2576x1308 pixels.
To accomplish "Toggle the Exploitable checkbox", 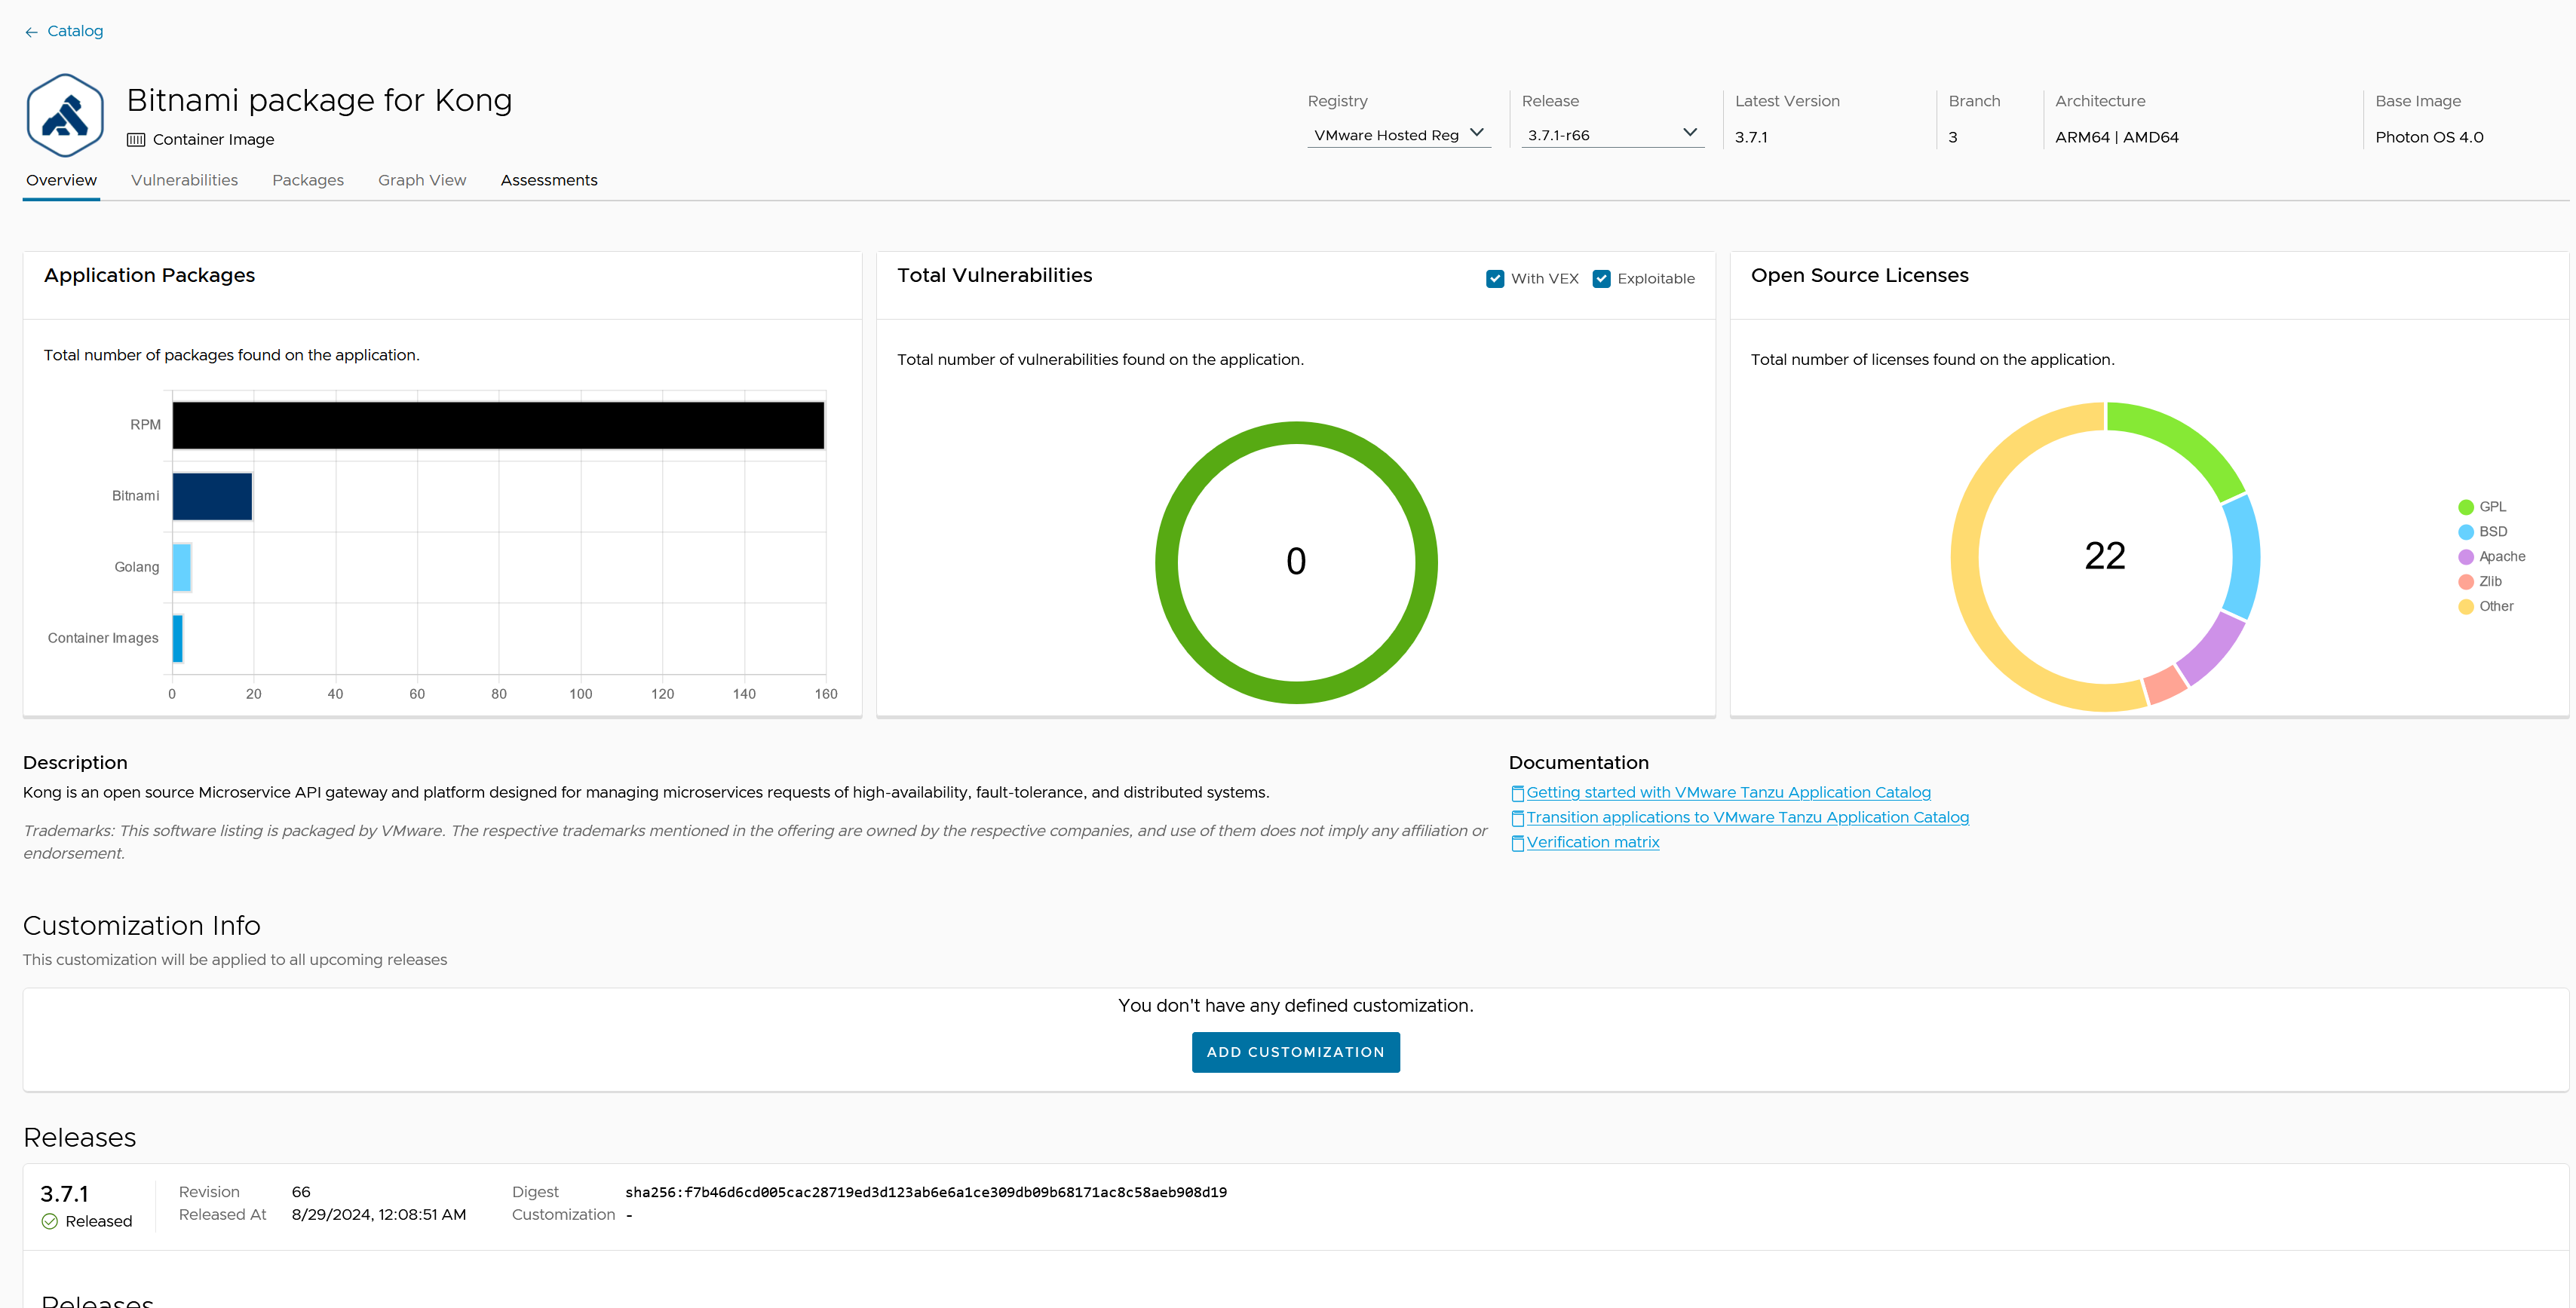I will pos(1602,279).
